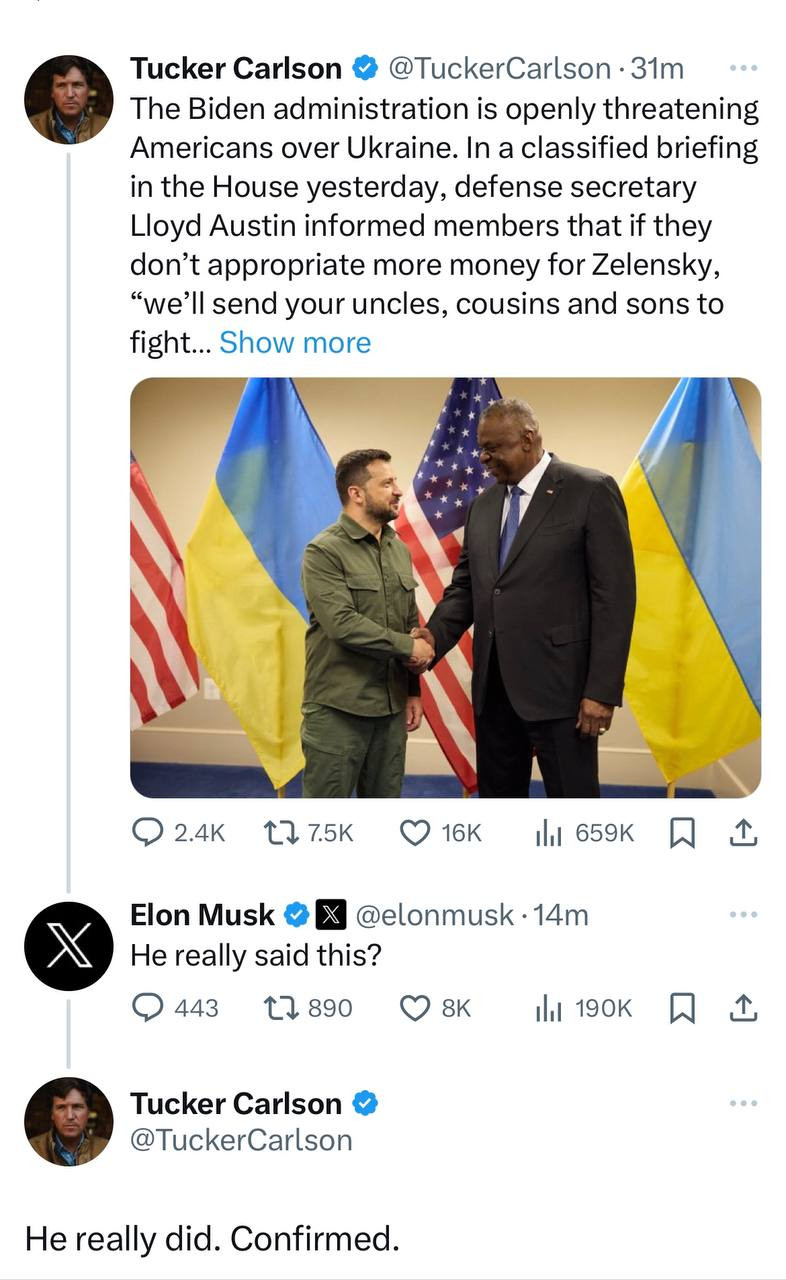Image resolution: width=786 pixels, height=1280 pixels.
Task: Open Tucker Carlson's avatar on top tweet
Action: pyautogui.click(x=68, y=99)
